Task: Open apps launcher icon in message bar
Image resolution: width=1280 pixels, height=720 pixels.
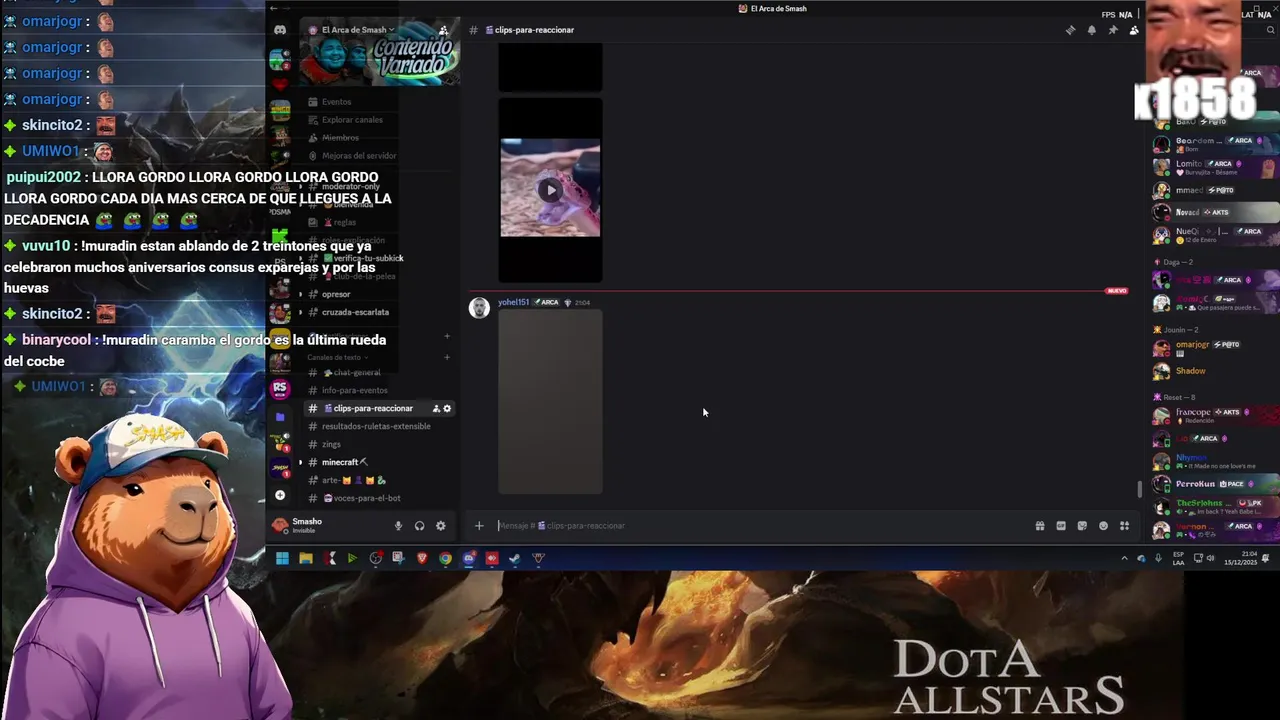Action: pyautogui.click(x=1124, y=526)
